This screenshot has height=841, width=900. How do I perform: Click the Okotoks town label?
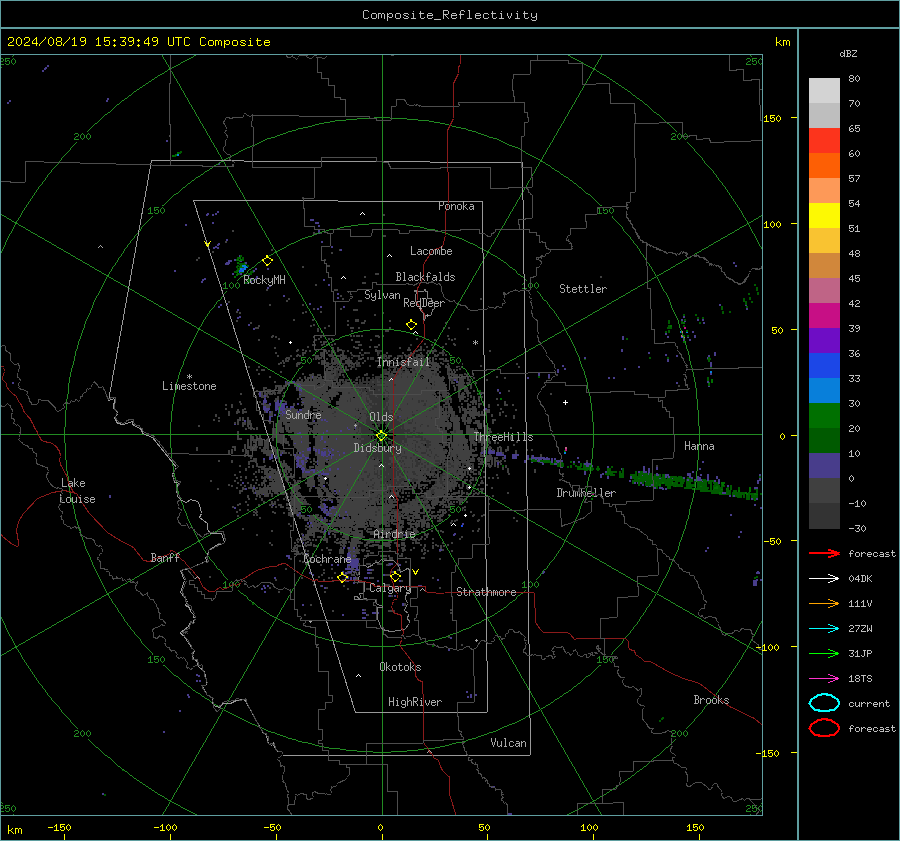pyautogui.click(x=400, y=667)
